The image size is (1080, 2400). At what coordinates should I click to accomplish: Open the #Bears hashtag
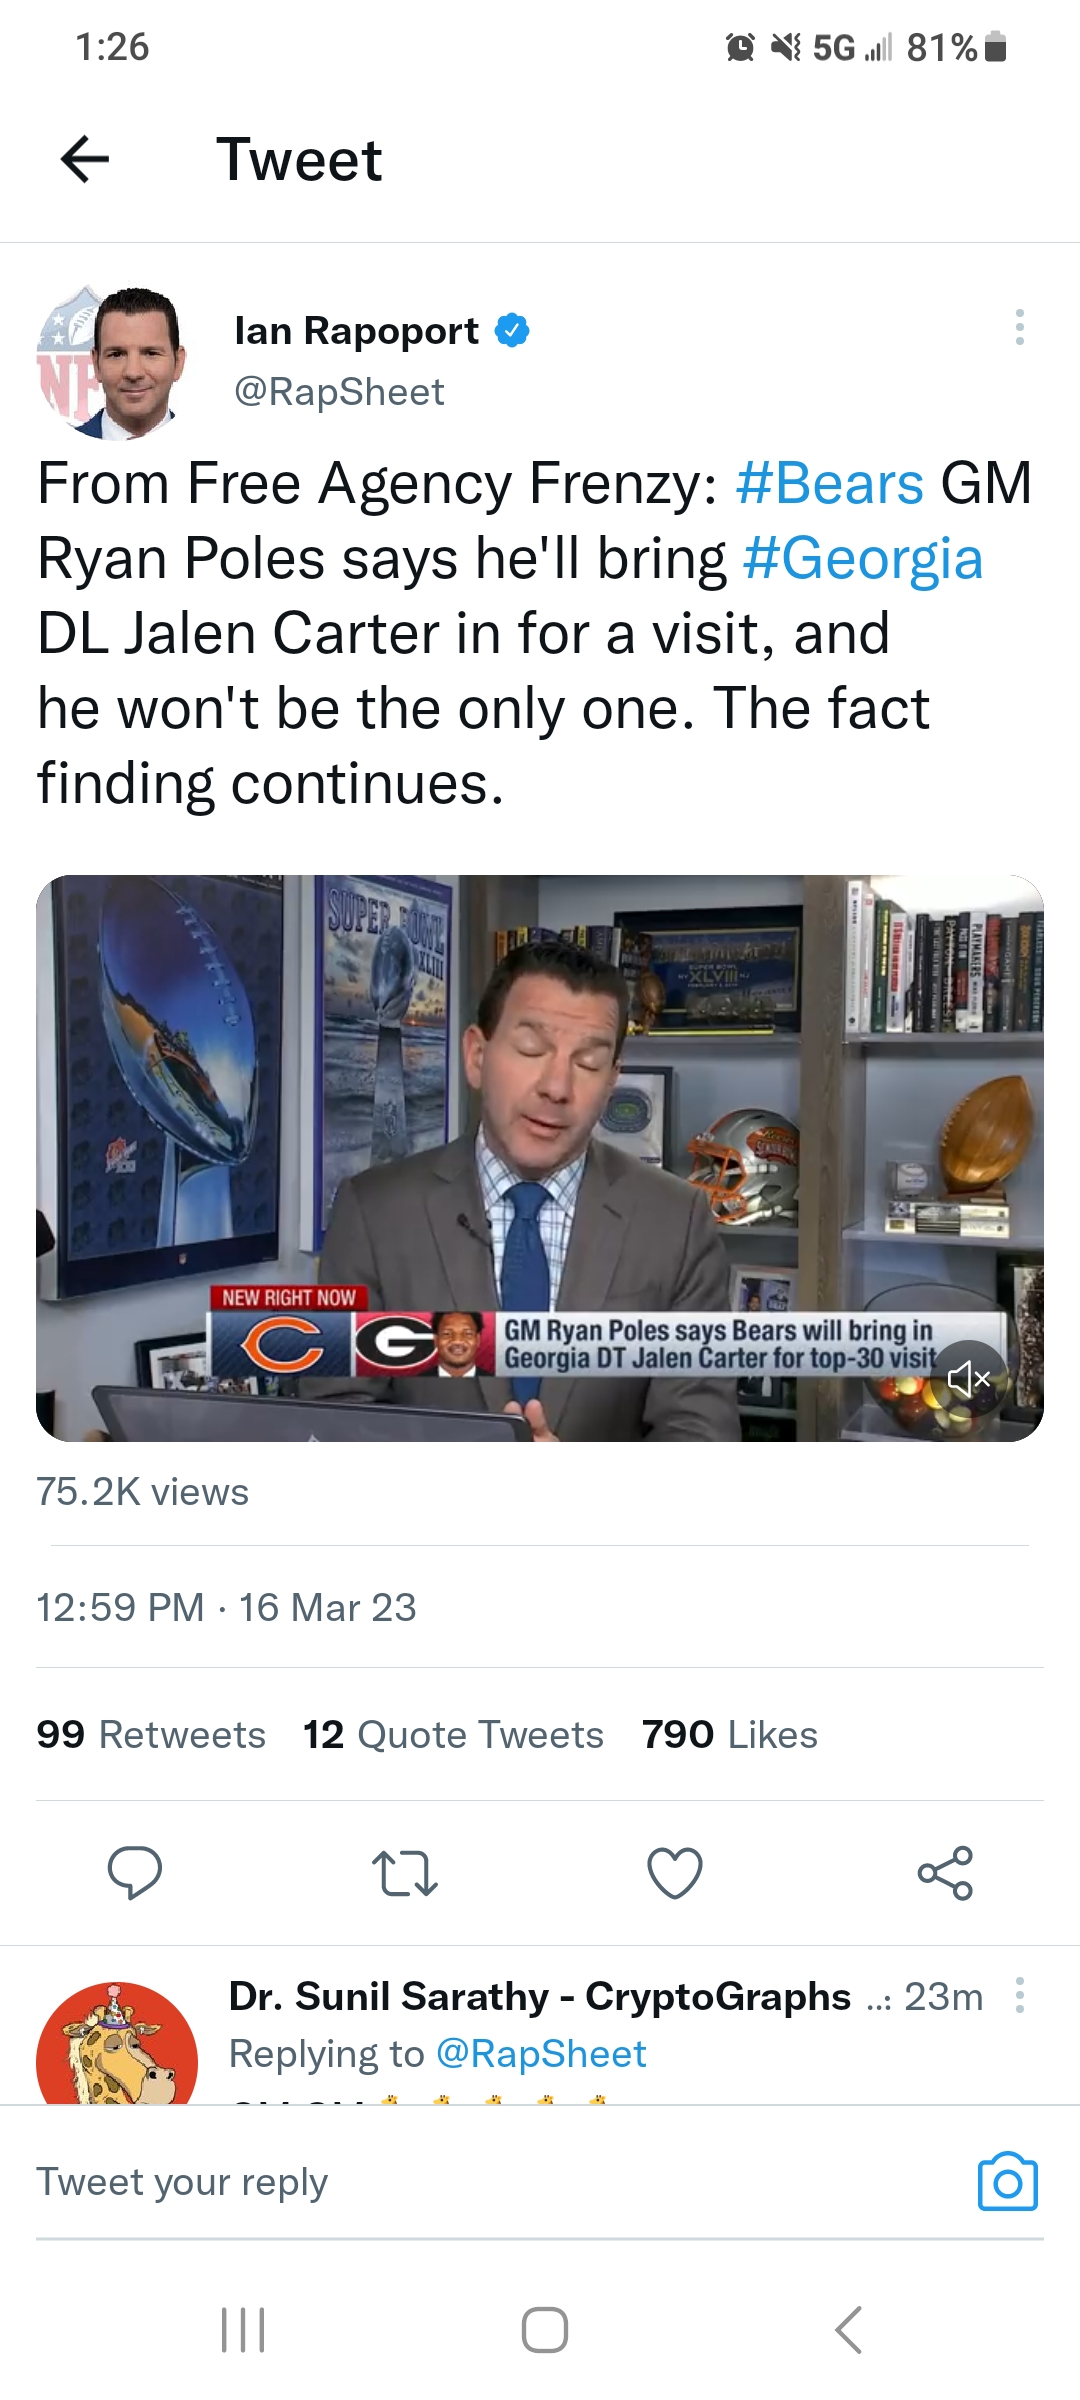(829, 484)
